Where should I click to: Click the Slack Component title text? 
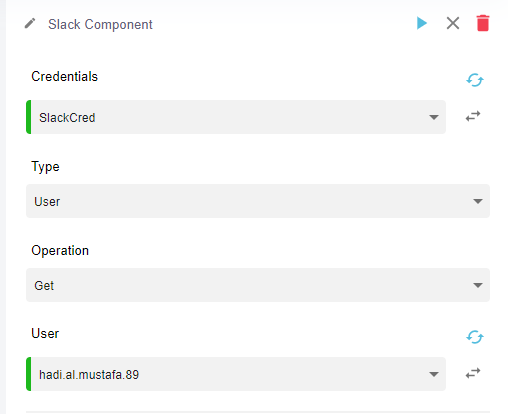[100, 24]
